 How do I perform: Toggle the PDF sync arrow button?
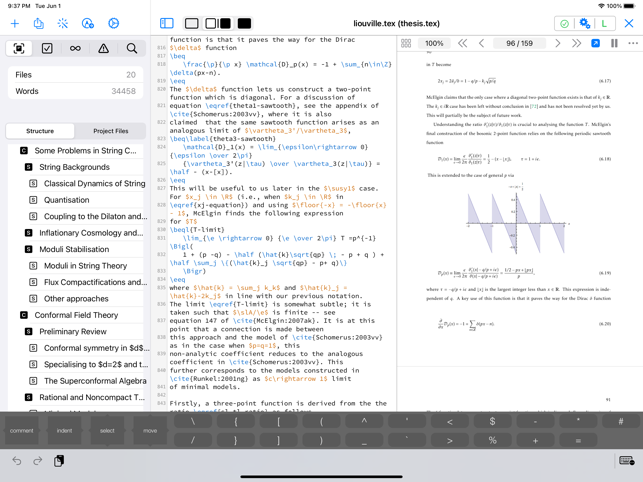tap(596, 44)
